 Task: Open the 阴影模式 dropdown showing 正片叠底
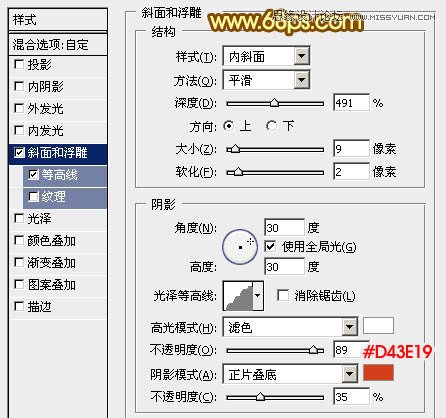pyautogui.click(x=290, y=374)
